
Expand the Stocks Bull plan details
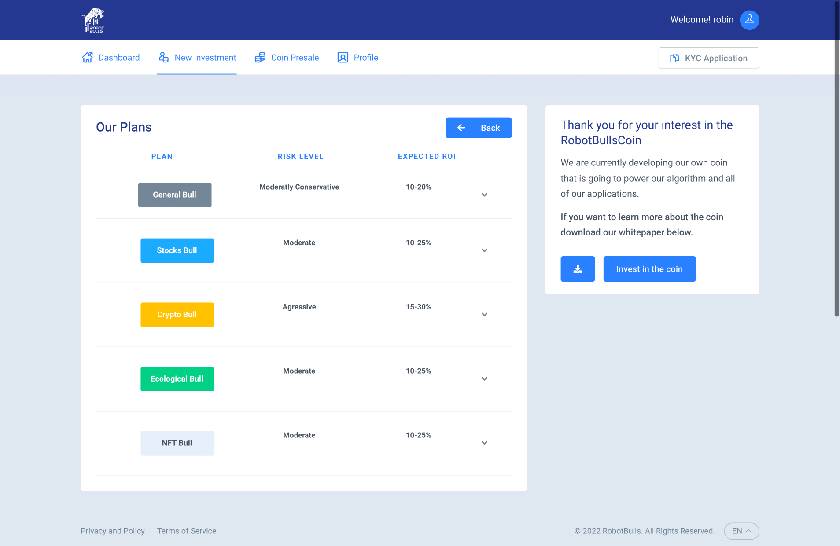(484, 251)
